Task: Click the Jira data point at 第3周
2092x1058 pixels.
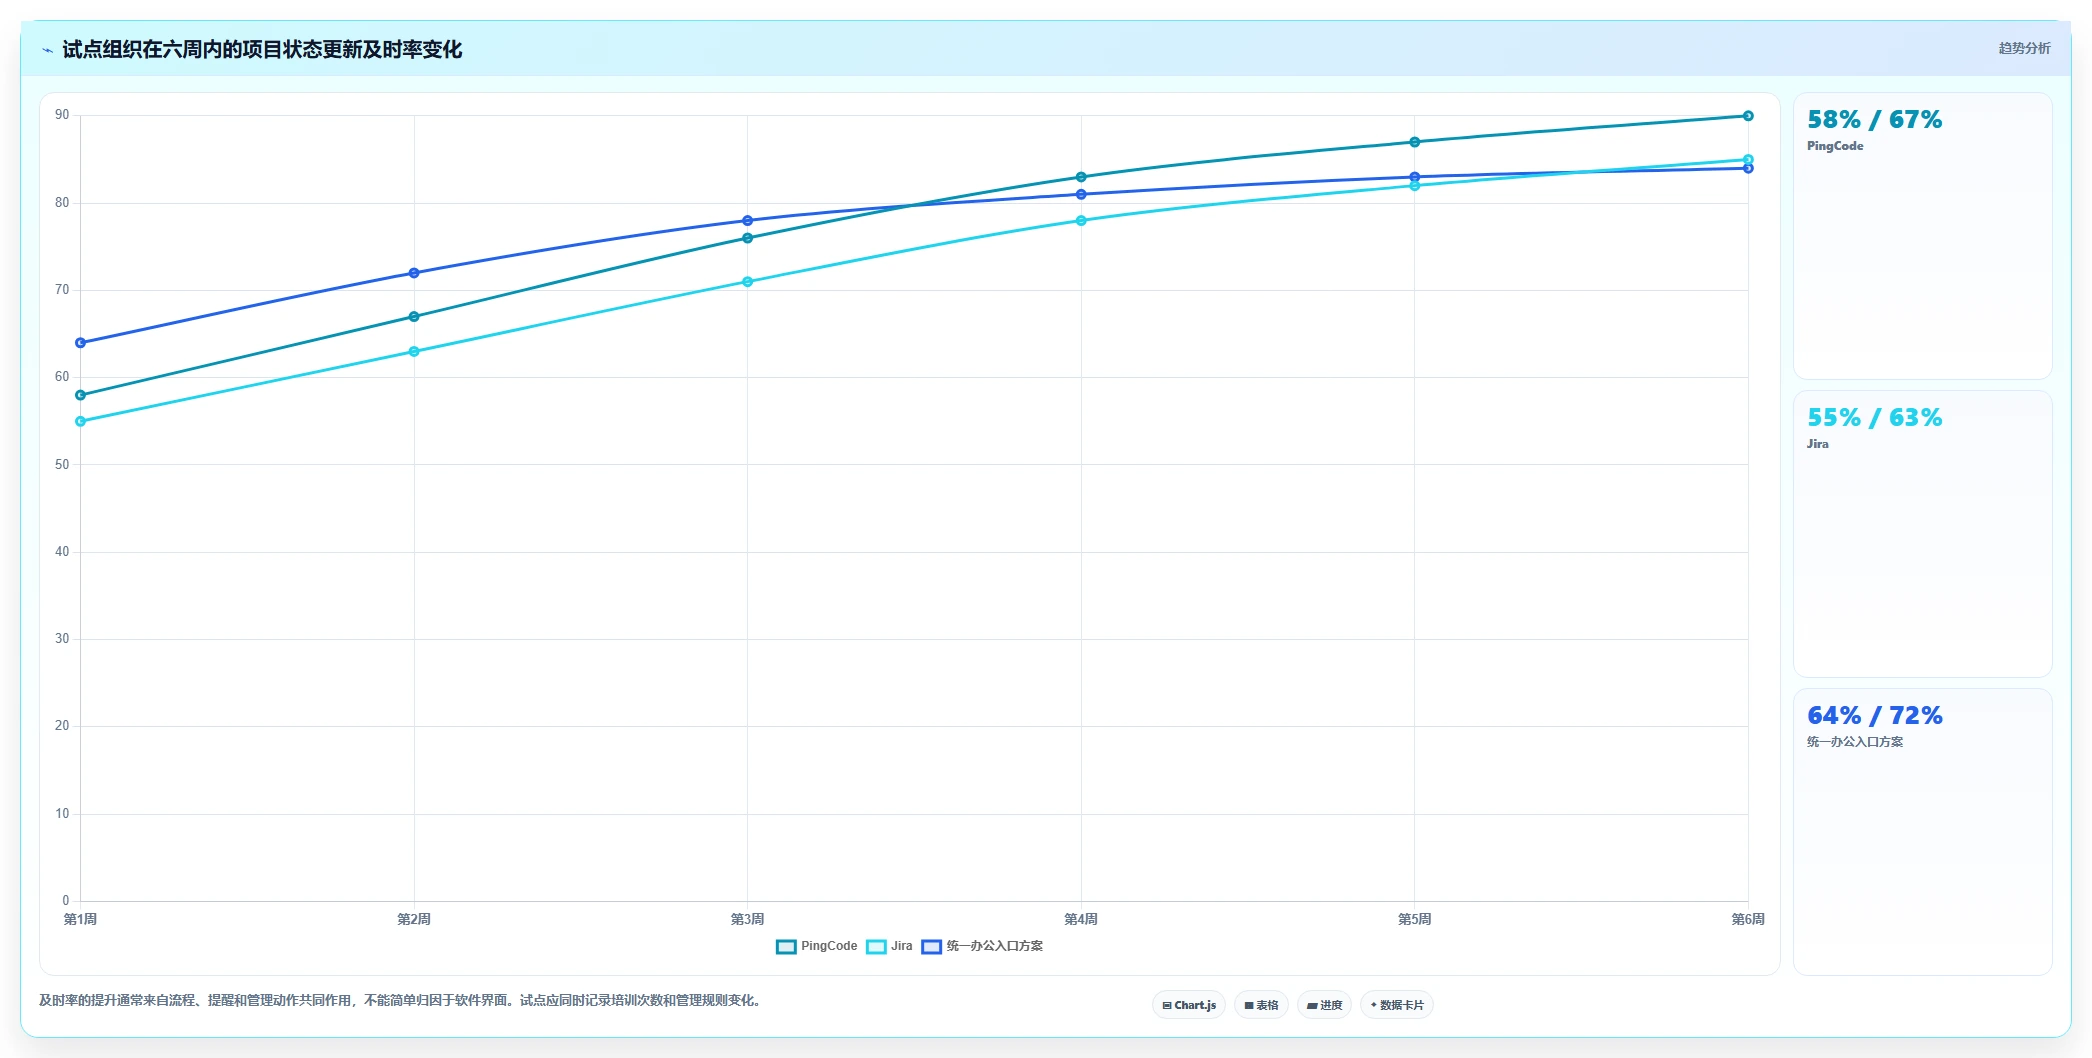Action: [748, 282]
